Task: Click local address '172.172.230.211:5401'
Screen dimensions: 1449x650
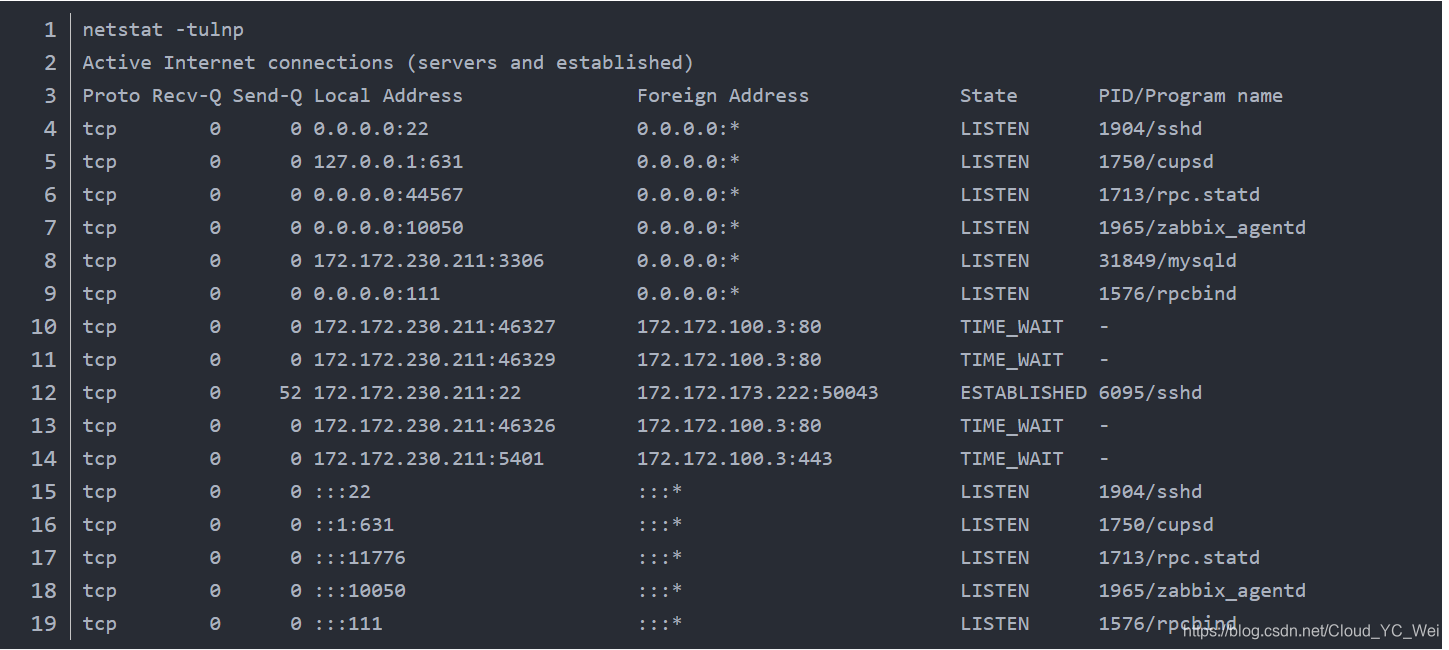Action: point(429,459)
